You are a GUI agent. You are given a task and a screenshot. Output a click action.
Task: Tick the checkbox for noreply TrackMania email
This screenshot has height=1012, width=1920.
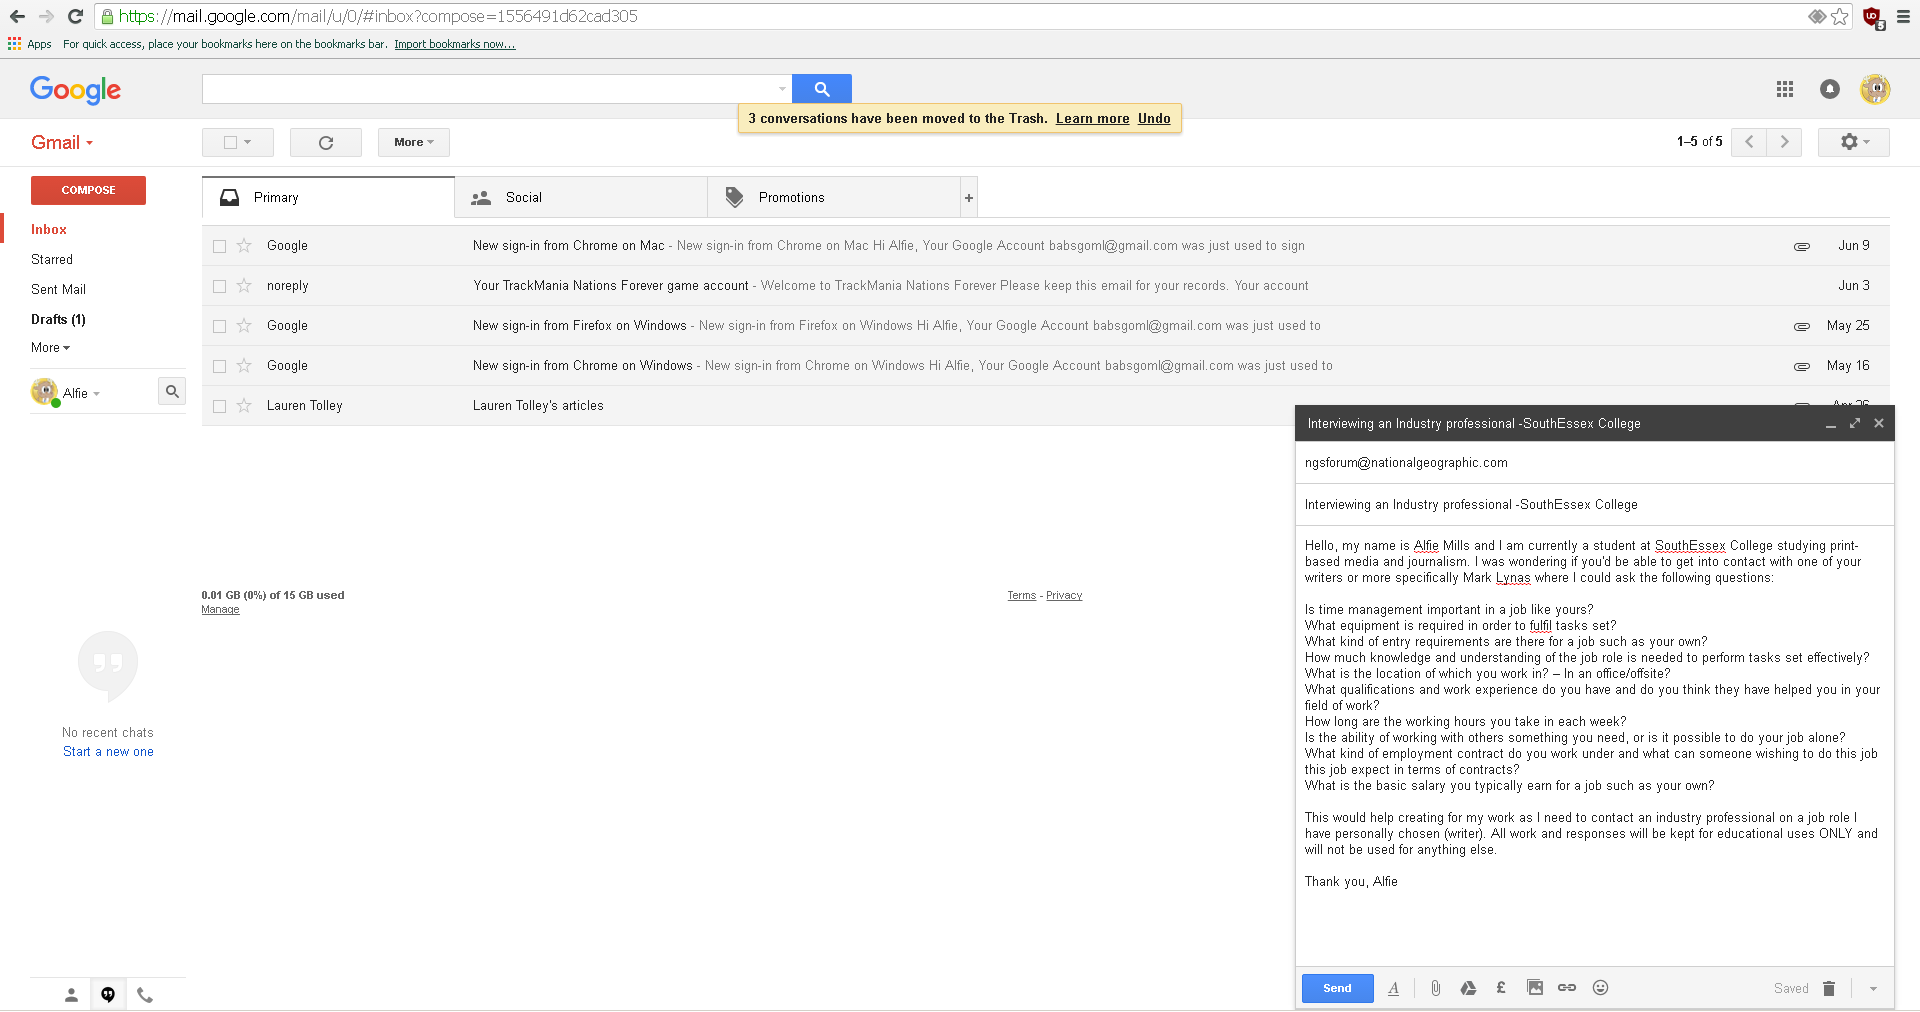coord(220,286)
